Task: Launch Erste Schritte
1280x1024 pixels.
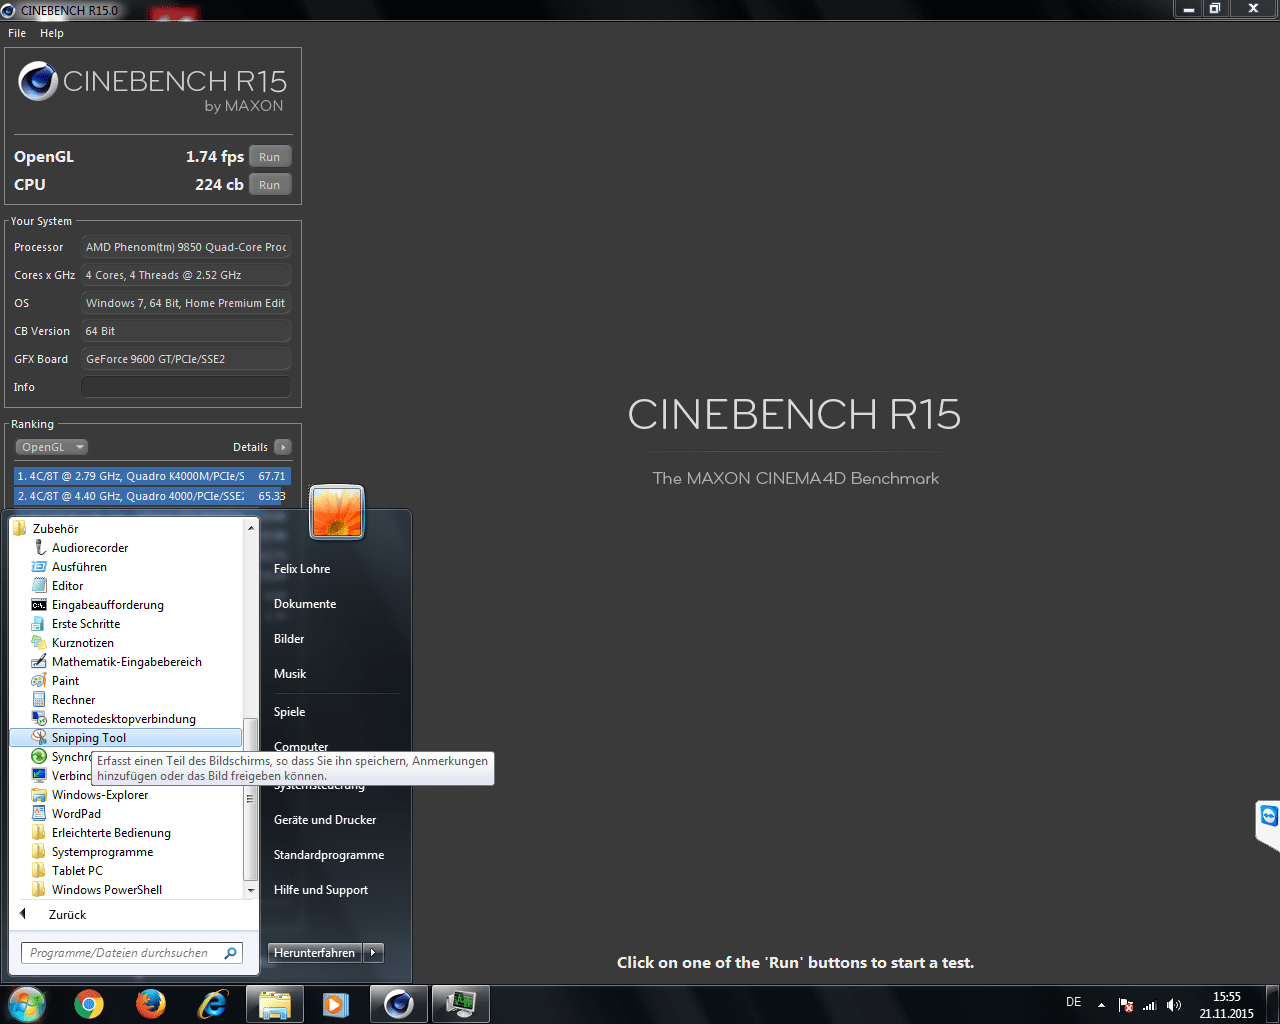Action: (x=86, y=624)
